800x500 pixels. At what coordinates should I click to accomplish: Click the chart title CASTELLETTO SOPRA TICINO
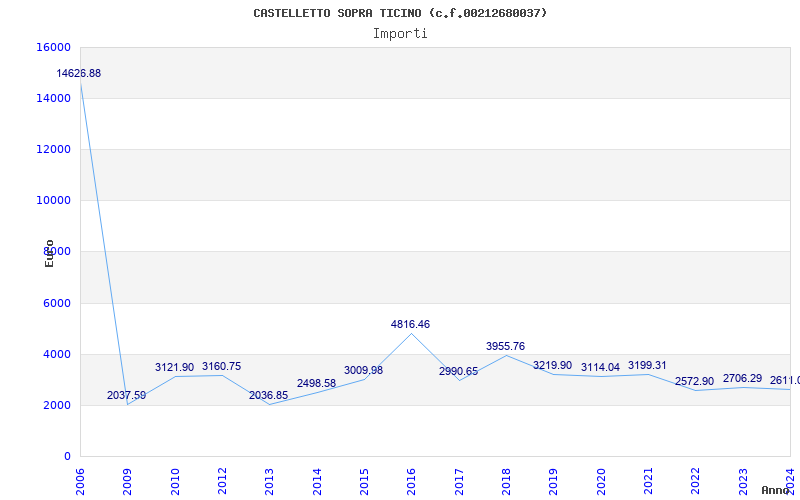(x=400, y=13)
